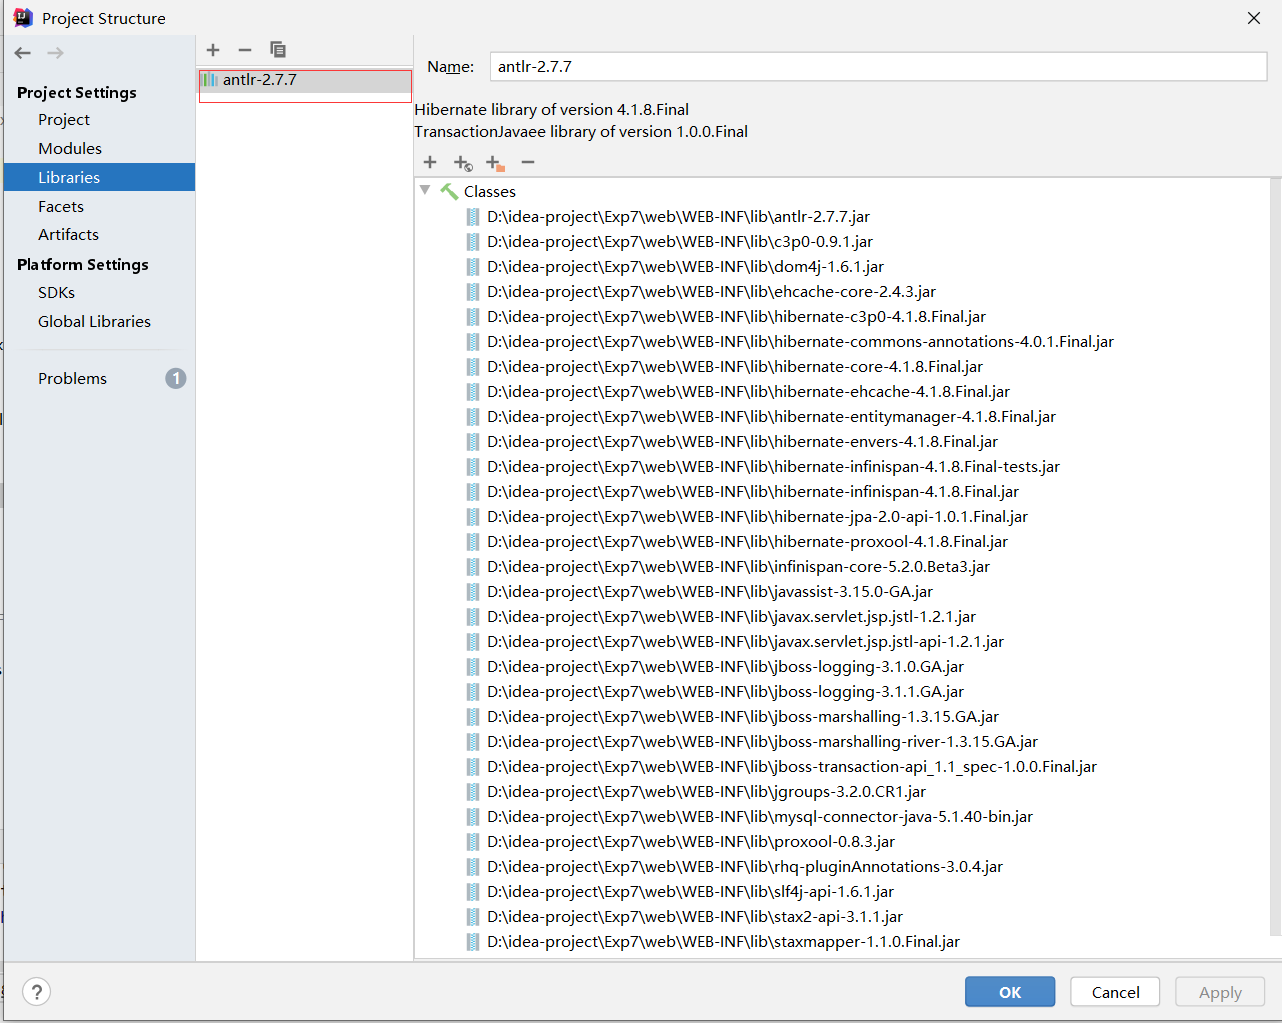Click the Apply button
Screen dimensions: 1282x1023
pos(1220,992)
